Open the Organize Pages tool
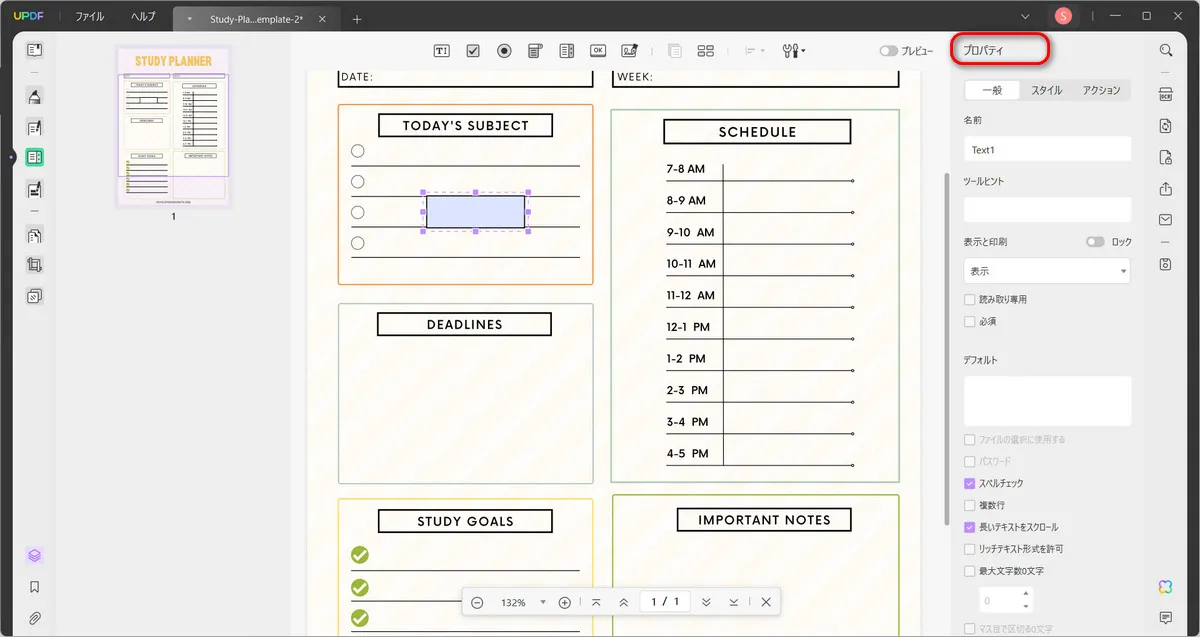The image size is (1200, 637). (35, 235)
